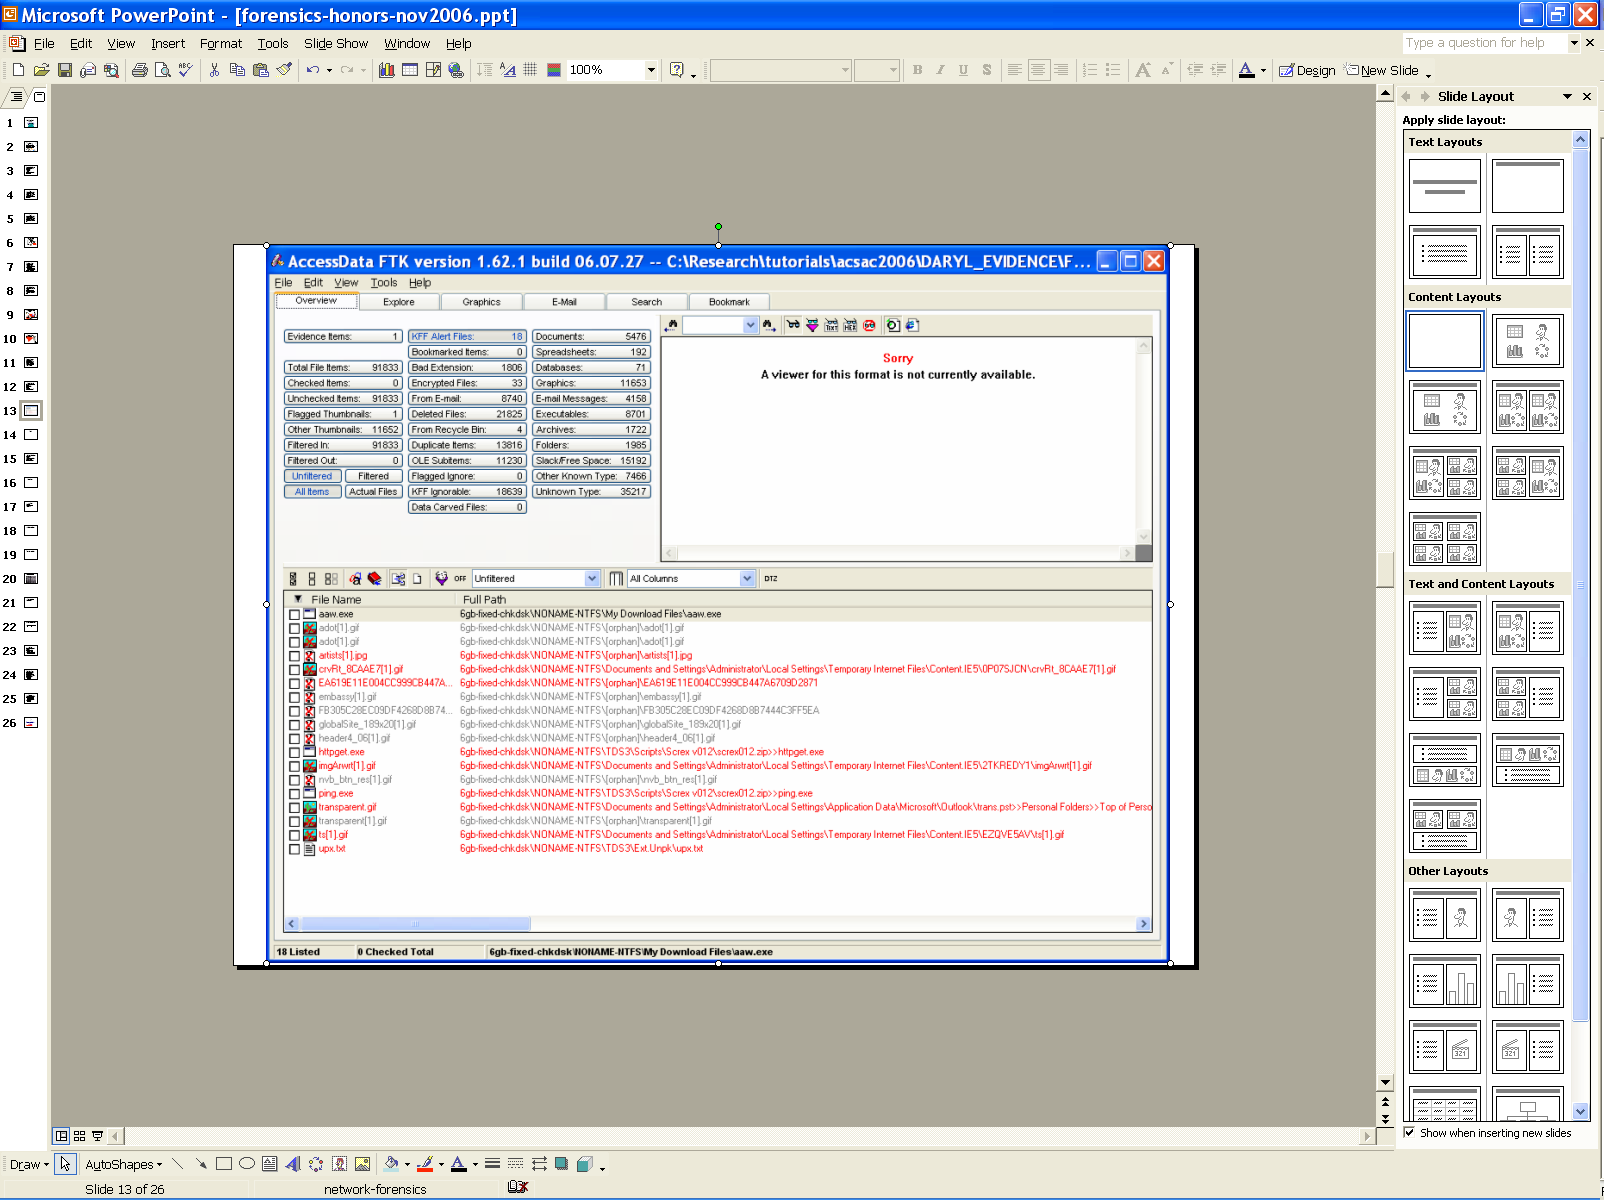
Task: Insert a Text Box
Action: pyautogui.click(x=270, y=1164)
